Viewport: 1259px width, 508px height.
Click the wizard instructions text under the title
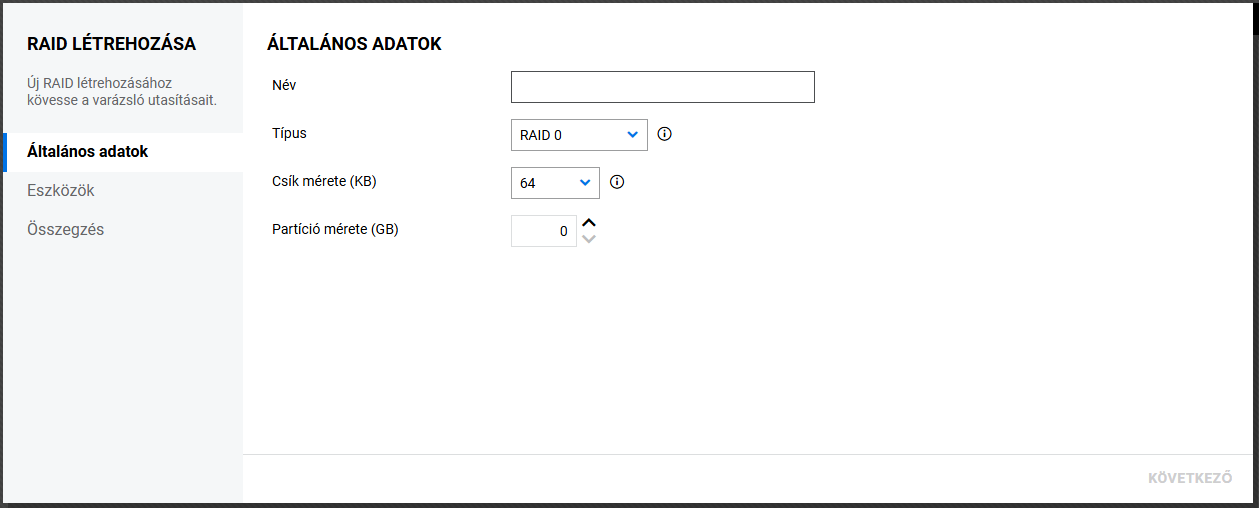coord(121,92)
